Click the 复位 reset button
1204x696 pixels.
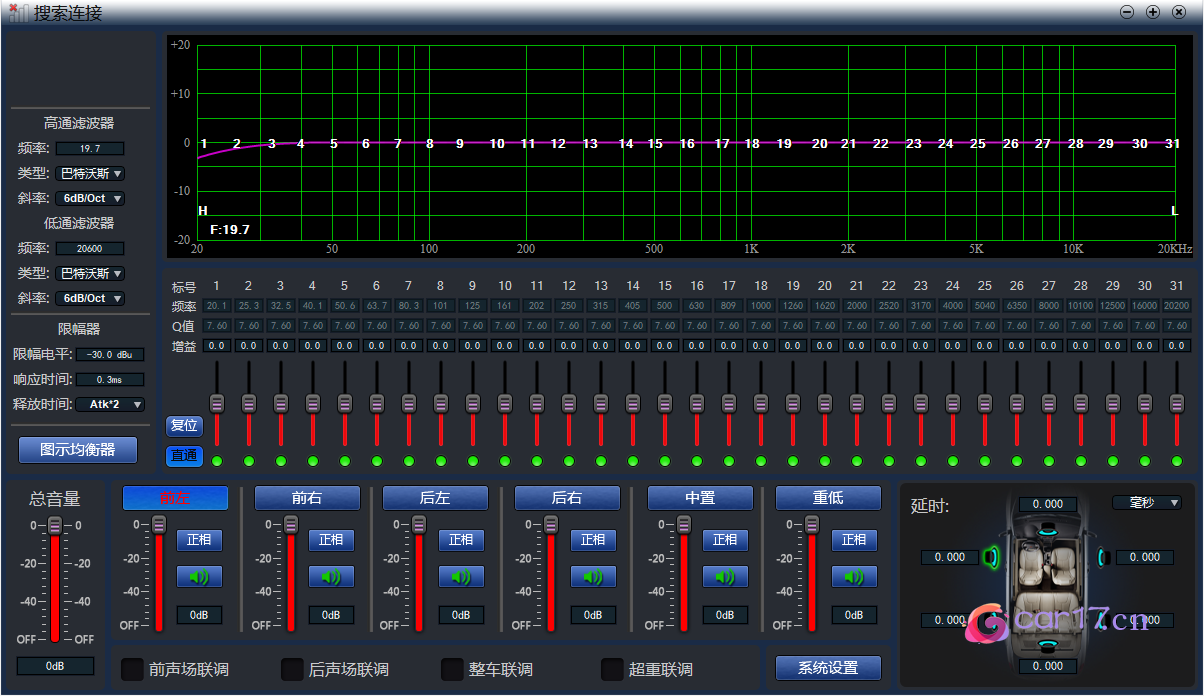click(x=185, y=425)
